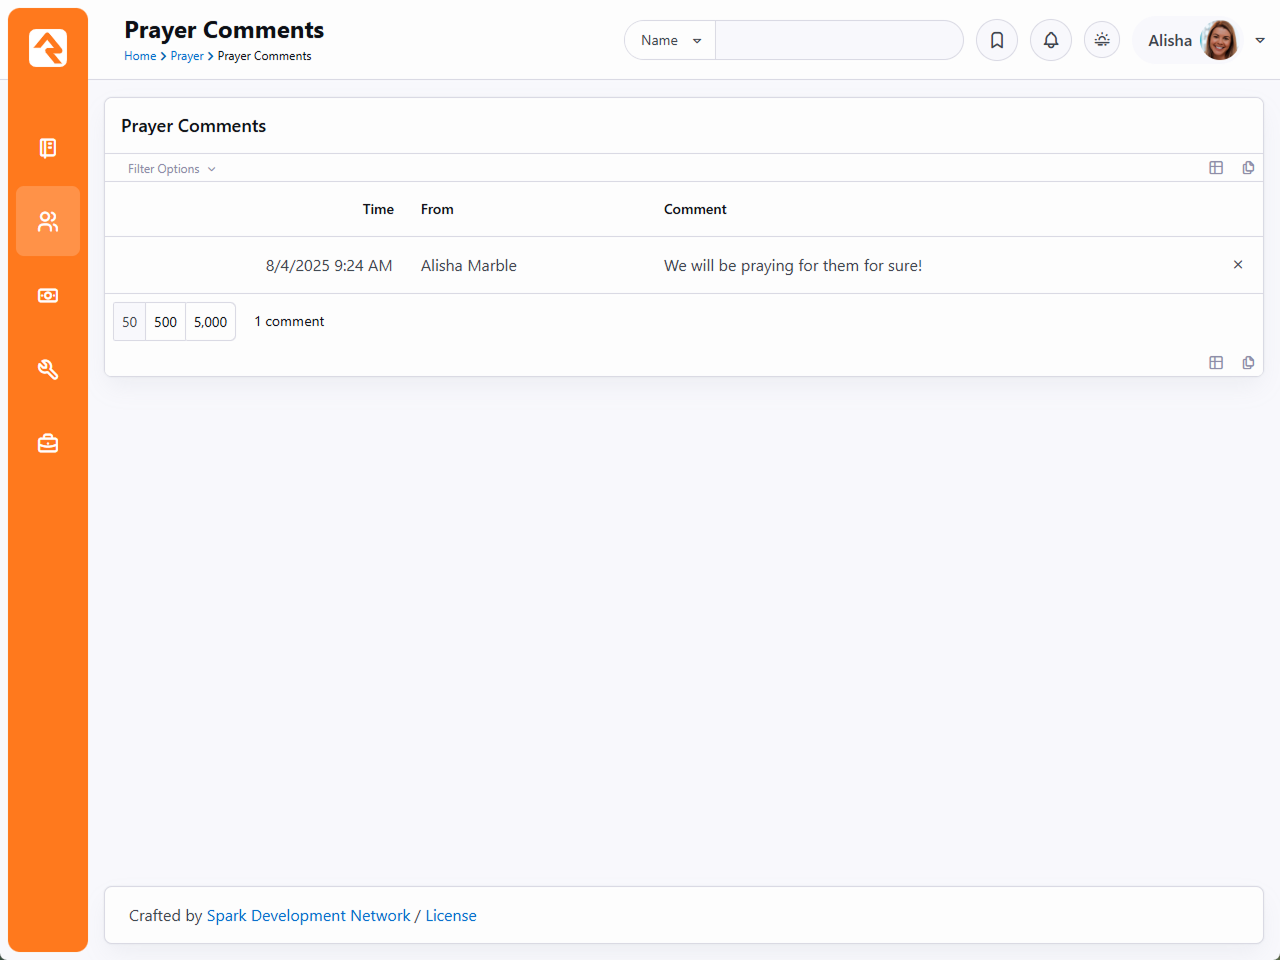Set page size to 5,000
This screenshot has width=1280, height=960.
pyautogui.click(x=210, y=322)
